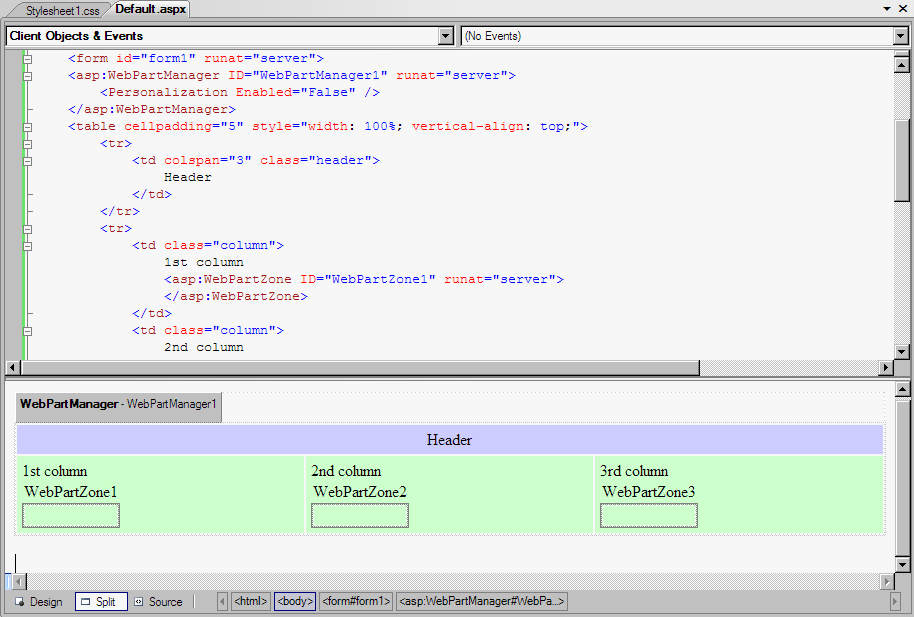Select the <body> tag in tag navigator

(x=295, y=601)
